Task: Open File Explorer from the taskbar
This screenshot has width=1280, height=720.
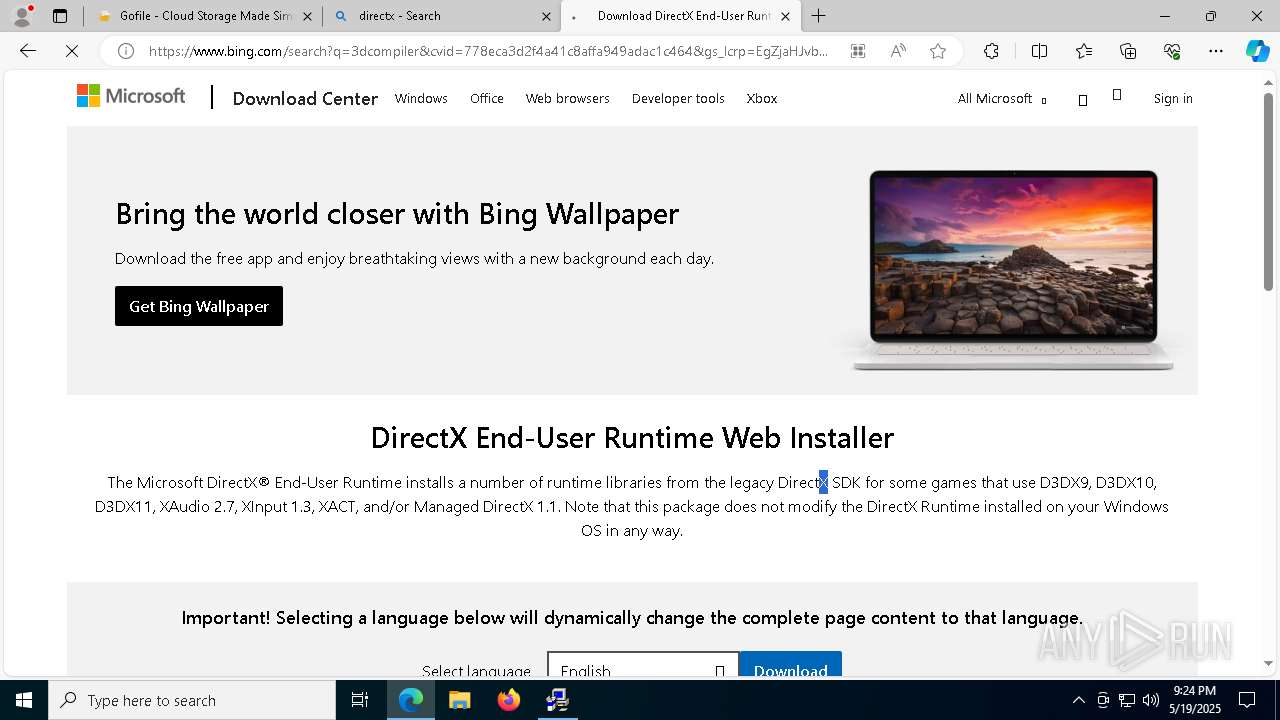Action: coord(460,700)
